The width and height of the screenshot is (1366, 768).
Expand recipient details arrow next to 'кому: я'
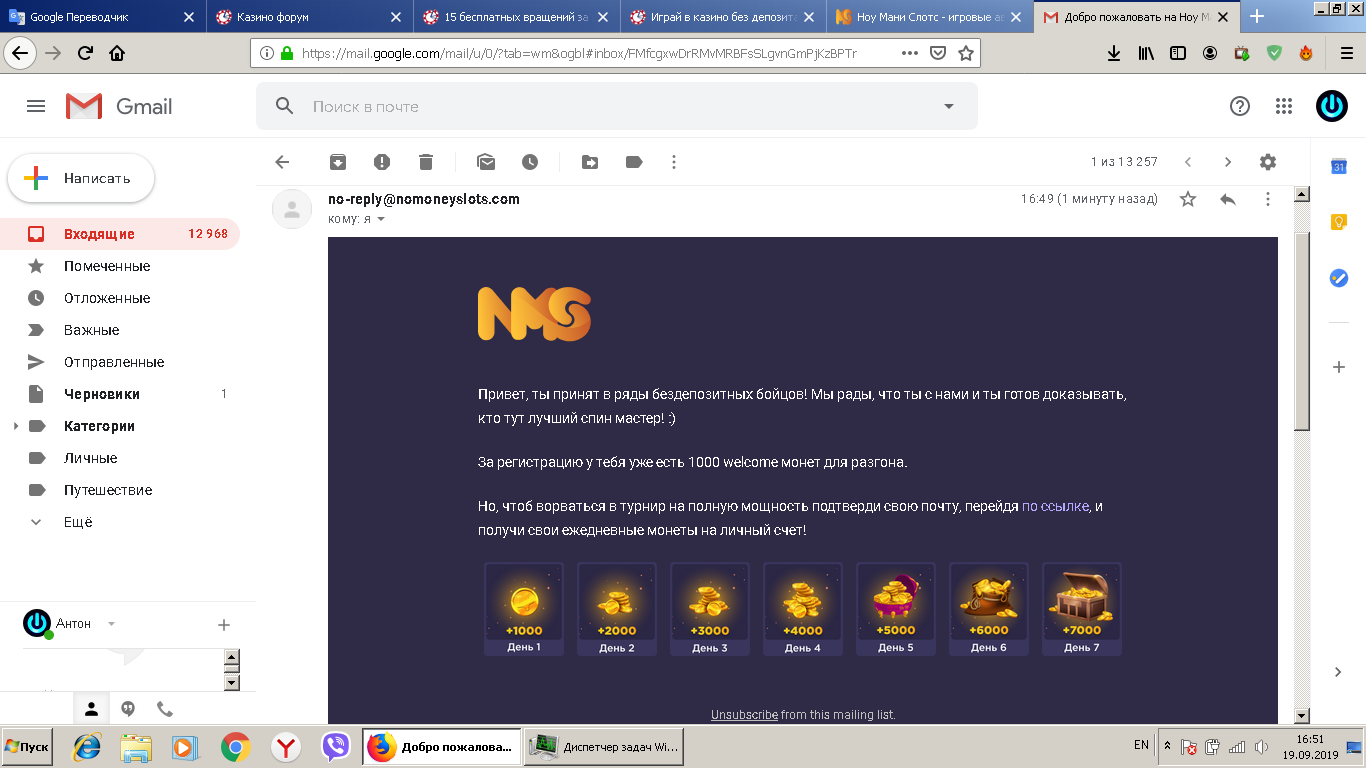(x=381, y=219)
